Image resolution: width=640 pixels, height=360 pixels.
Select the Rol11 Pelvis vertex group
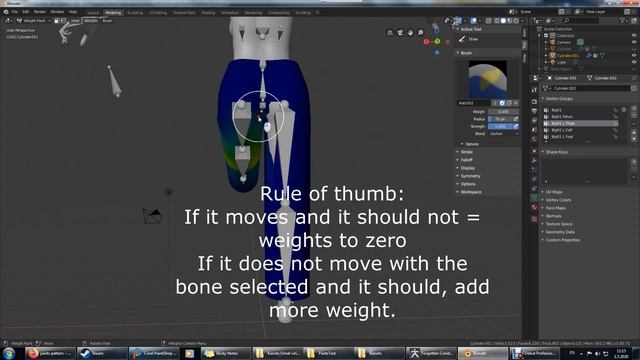click(580, 117)
